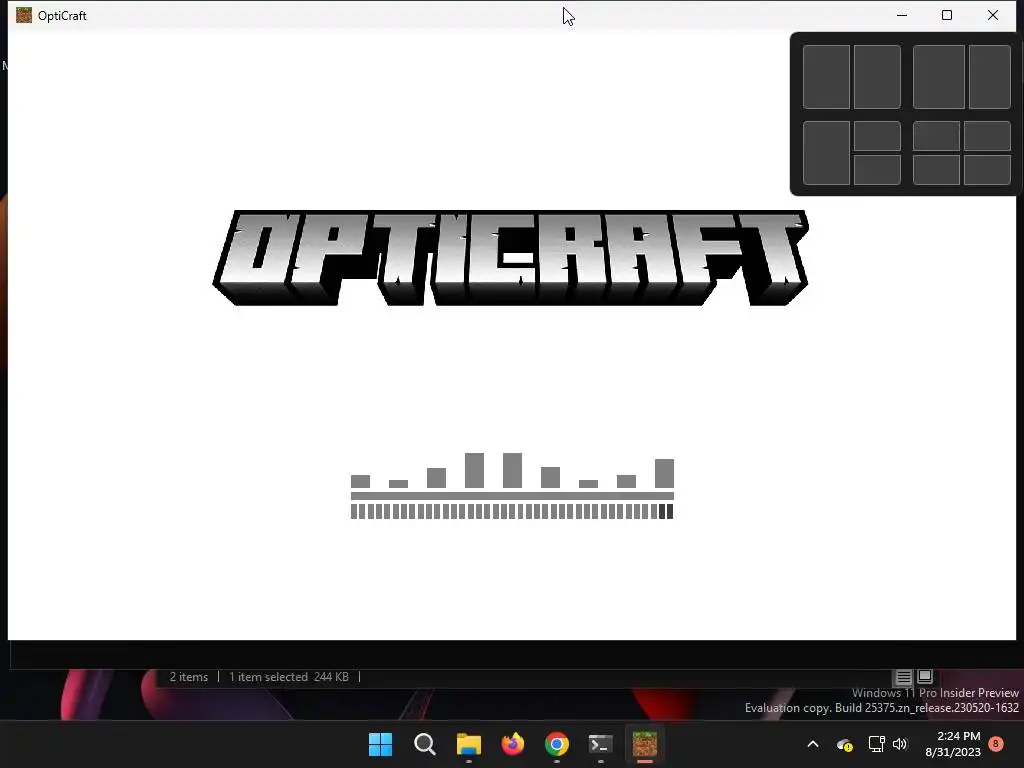Open the Windows Start menu
This screenshot has height=768, width=1024.
pos(380,744)
